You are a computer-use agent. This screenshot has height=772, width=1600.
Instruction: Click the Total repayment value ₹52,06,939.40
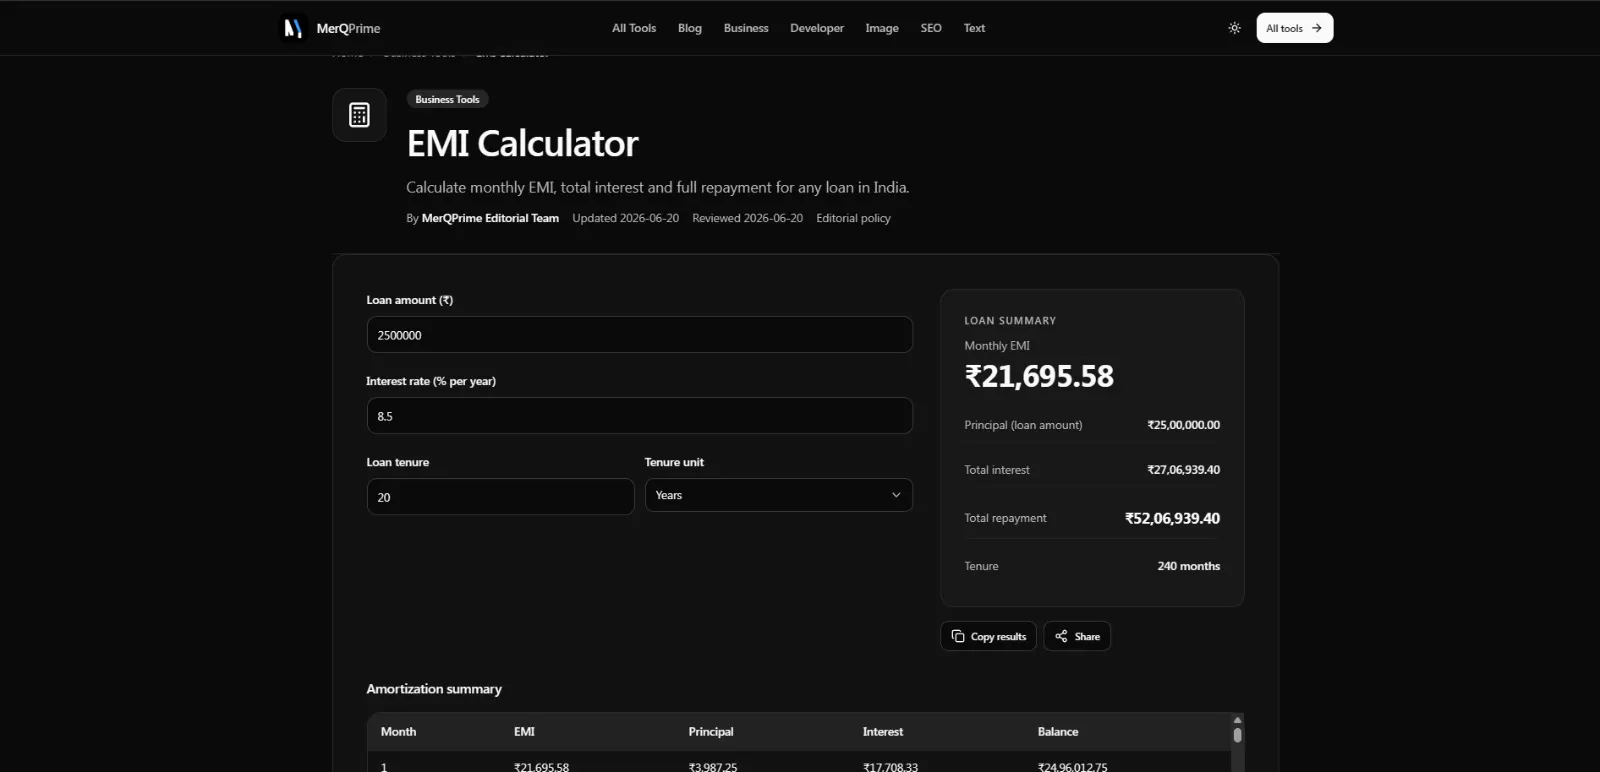point(1172,518)
